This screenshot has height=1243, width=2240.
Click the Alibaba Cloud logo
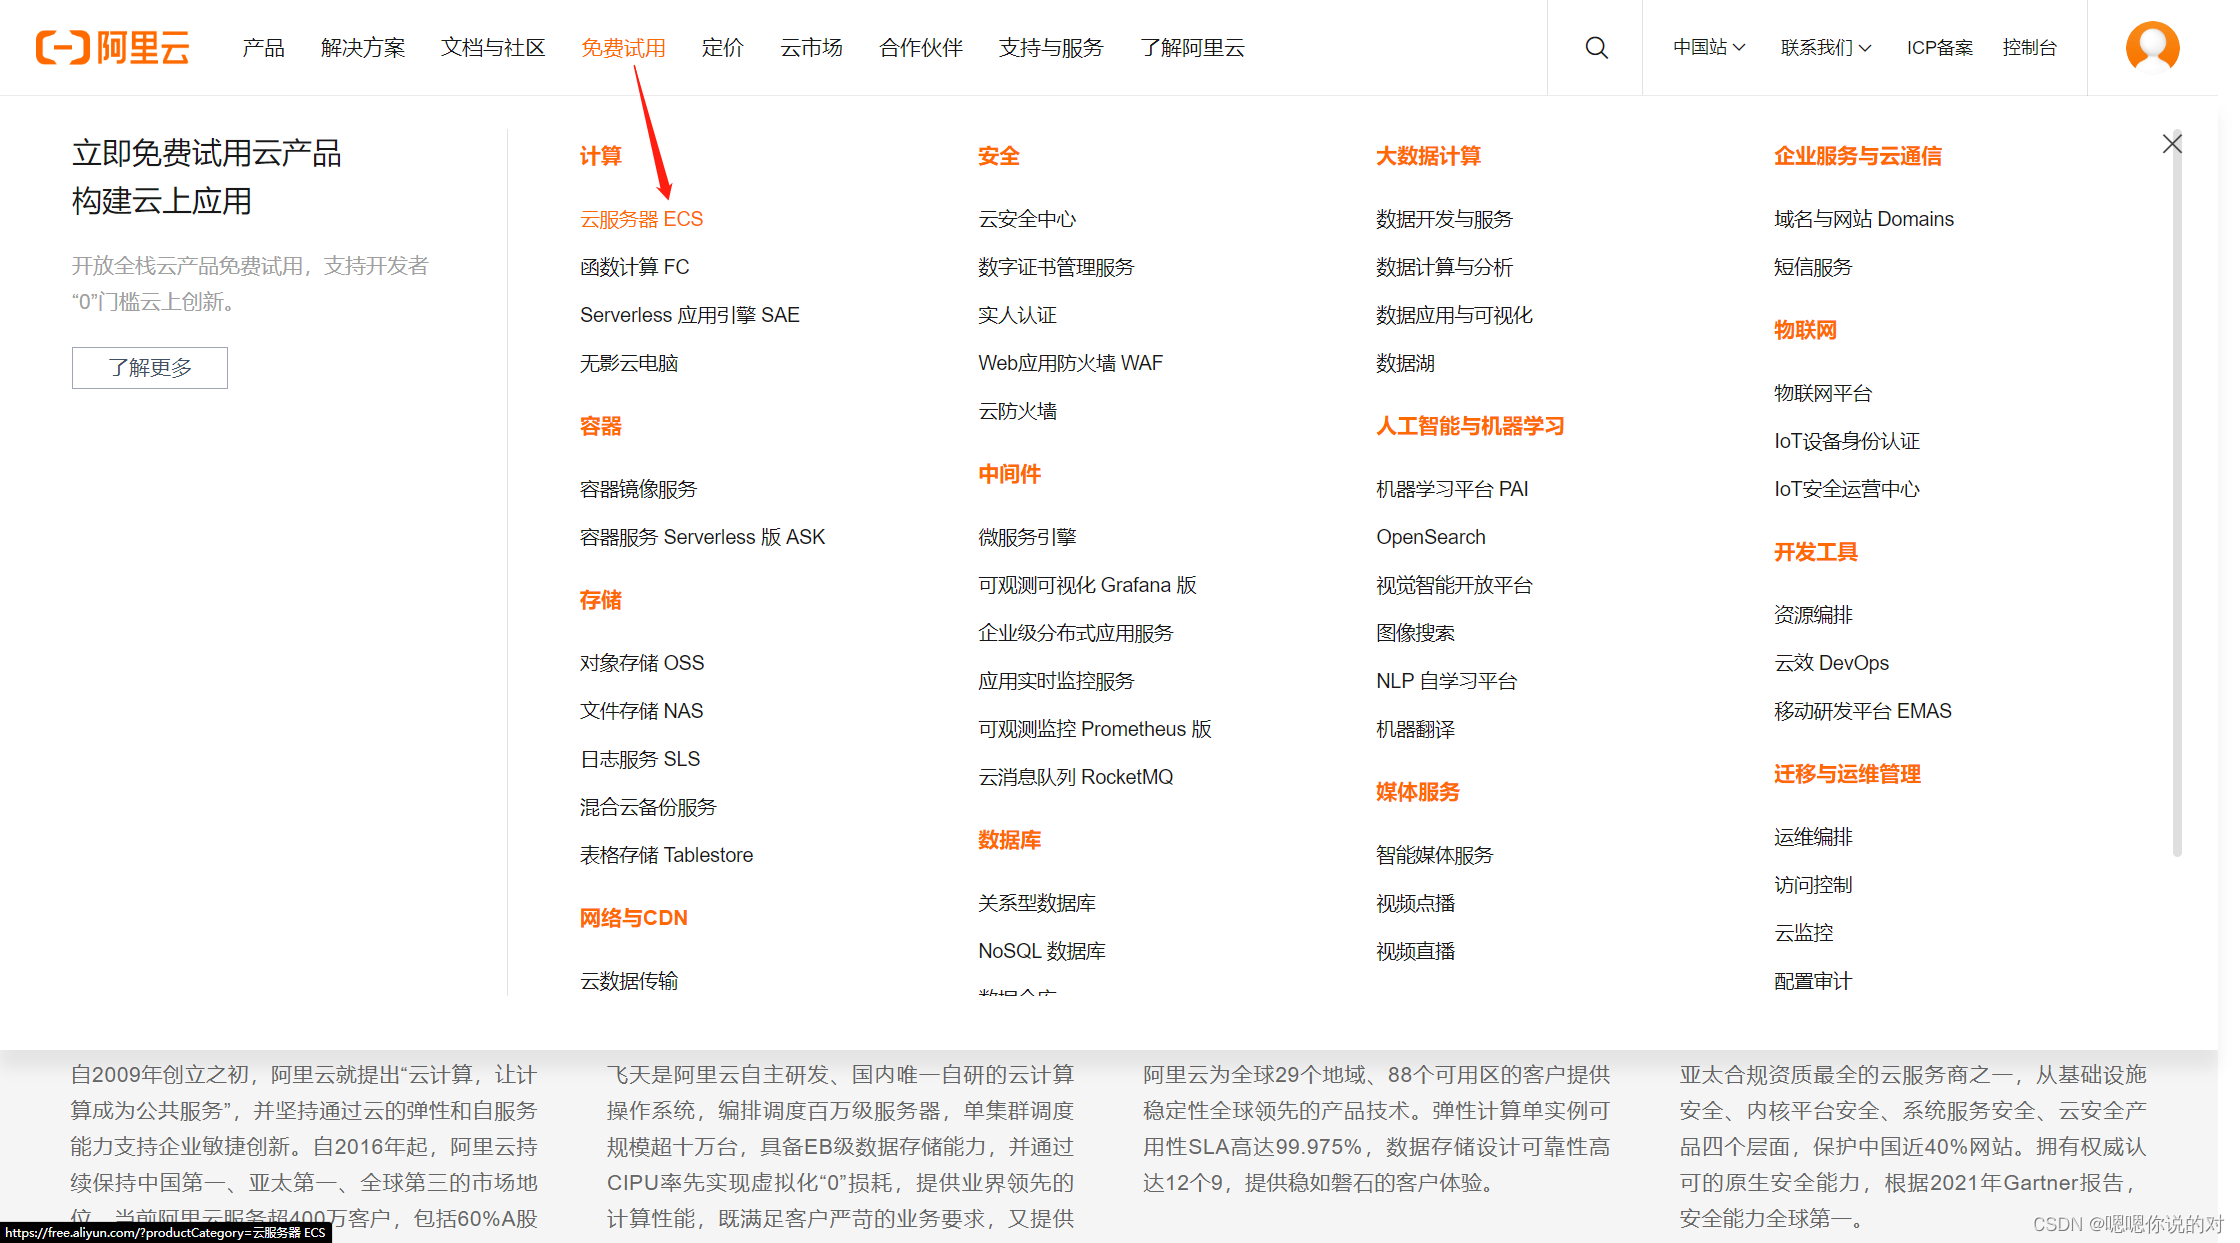click(112, 47)
